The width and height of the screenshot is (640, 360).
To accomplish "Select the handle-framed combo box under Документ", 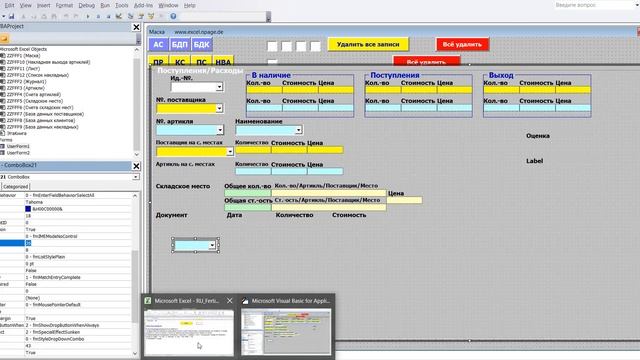I will [195, 245].
